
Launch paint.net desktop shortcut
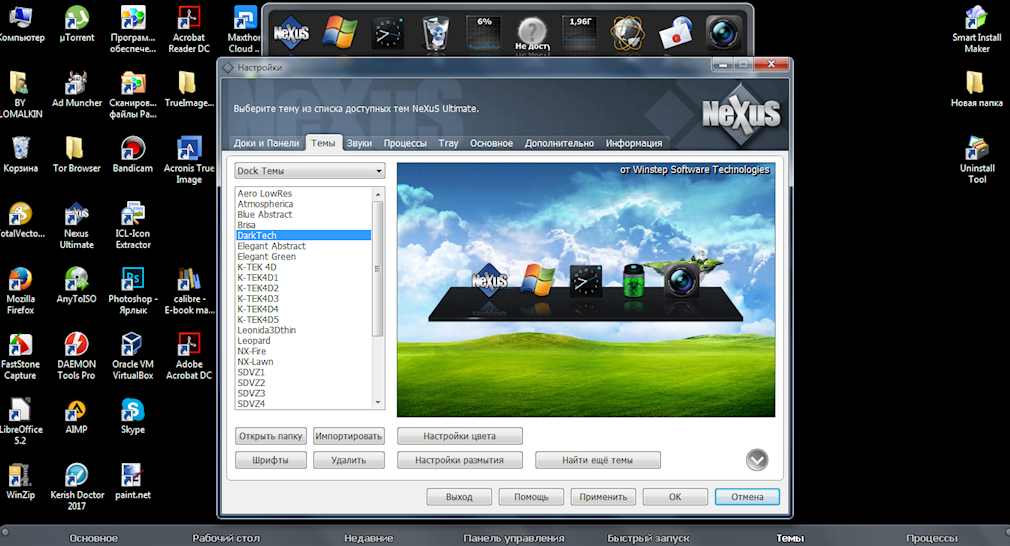pos(133,481)
